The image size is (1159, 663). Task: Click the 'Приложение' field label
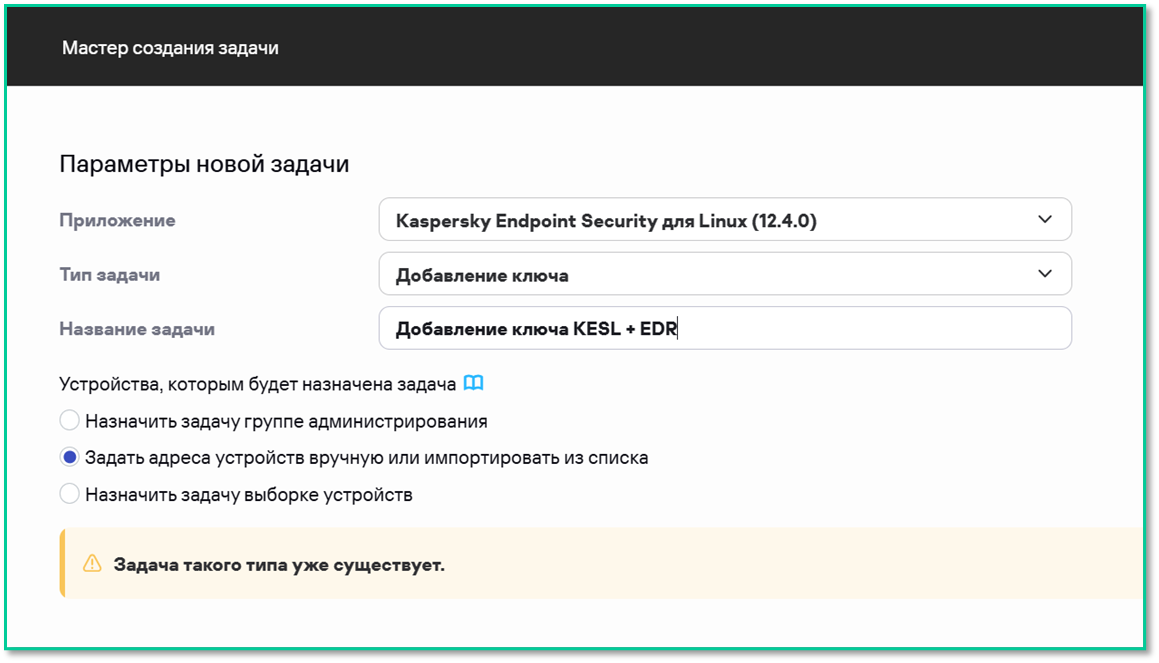[x=118, y=220]
